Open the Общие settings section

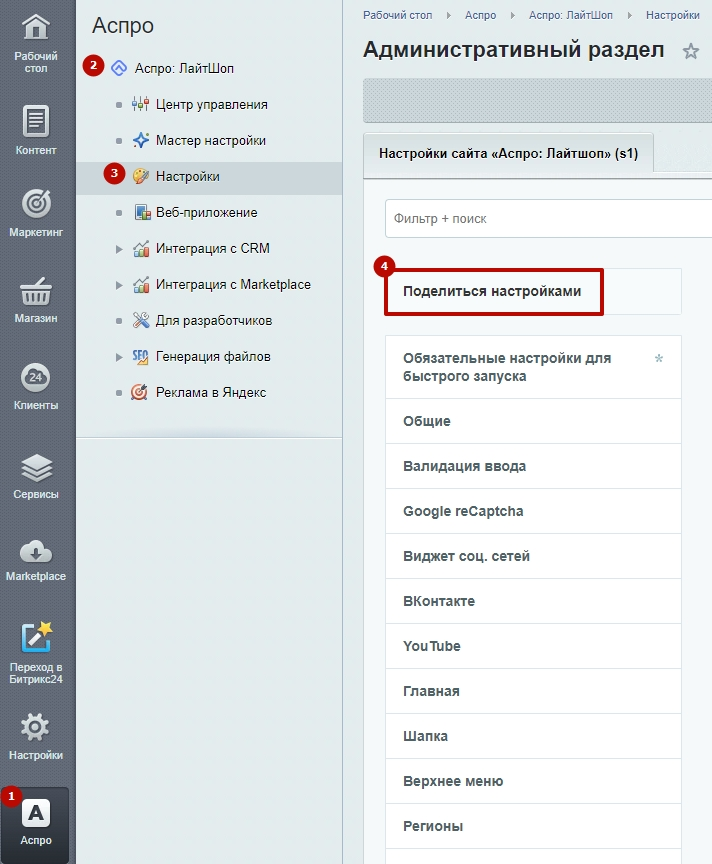click(533, 422)
